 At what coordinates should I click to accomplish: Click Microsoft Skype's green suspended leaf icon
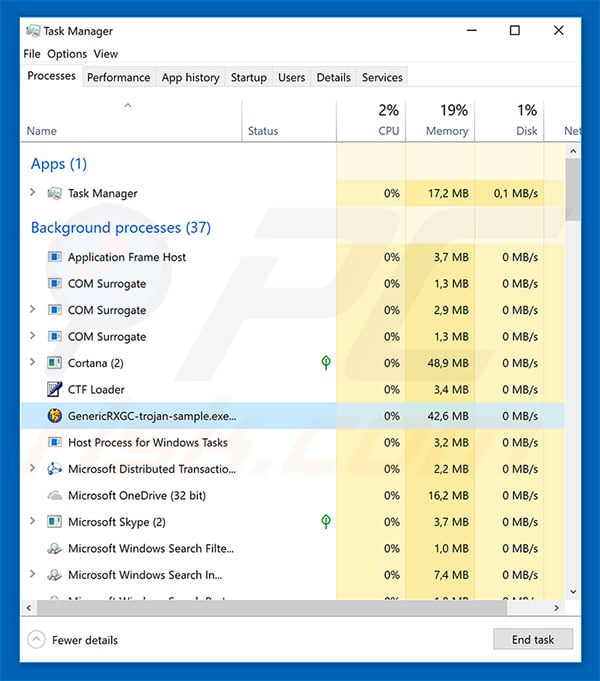(x=326, y=522)
